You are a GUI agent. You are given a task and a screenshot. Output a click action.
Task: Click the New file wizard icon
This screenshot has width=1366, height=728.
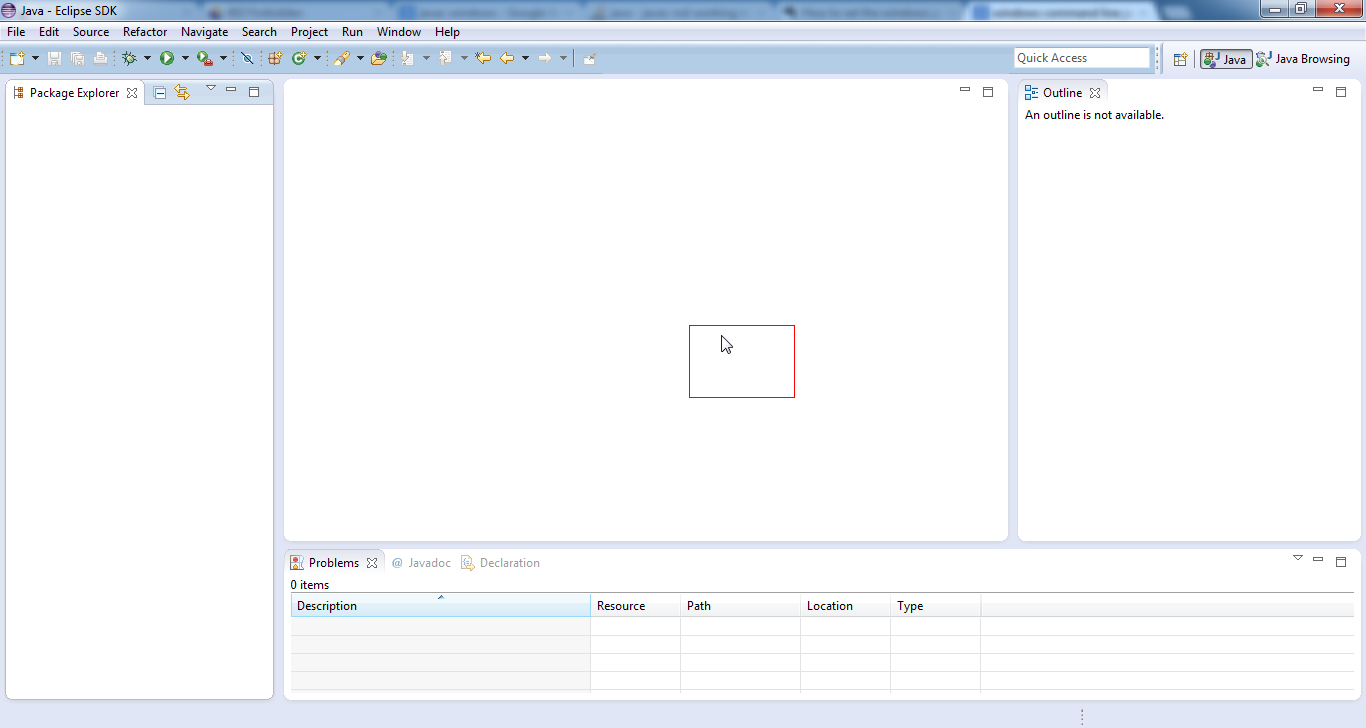[x=17, y=59]
